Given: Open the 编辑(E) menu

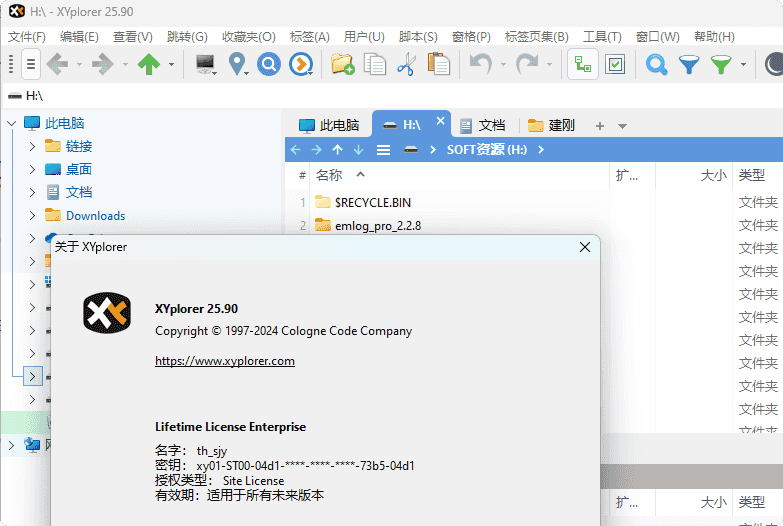Looking at the screenshot, I should coord(79,36).
